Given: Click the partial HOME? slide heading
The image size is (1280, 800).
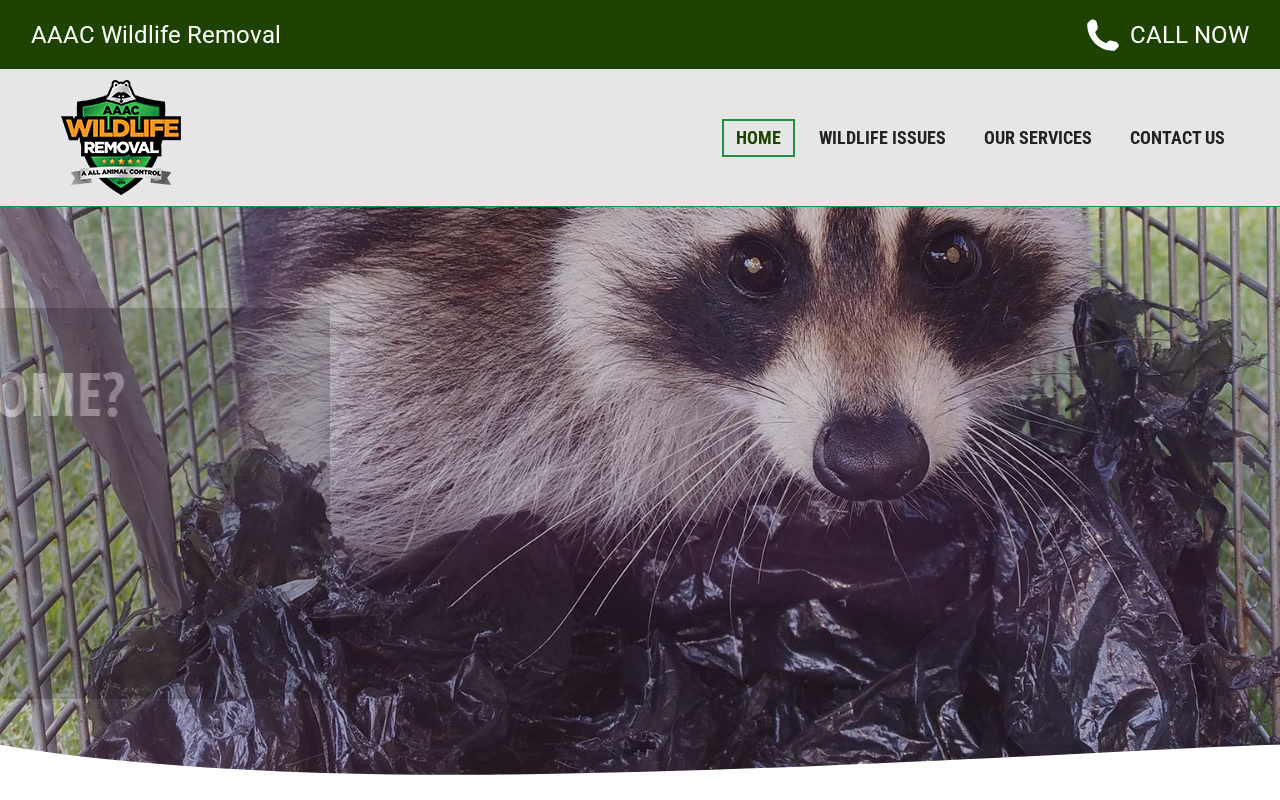Looking at the screenshot, I should pos(62,394).
